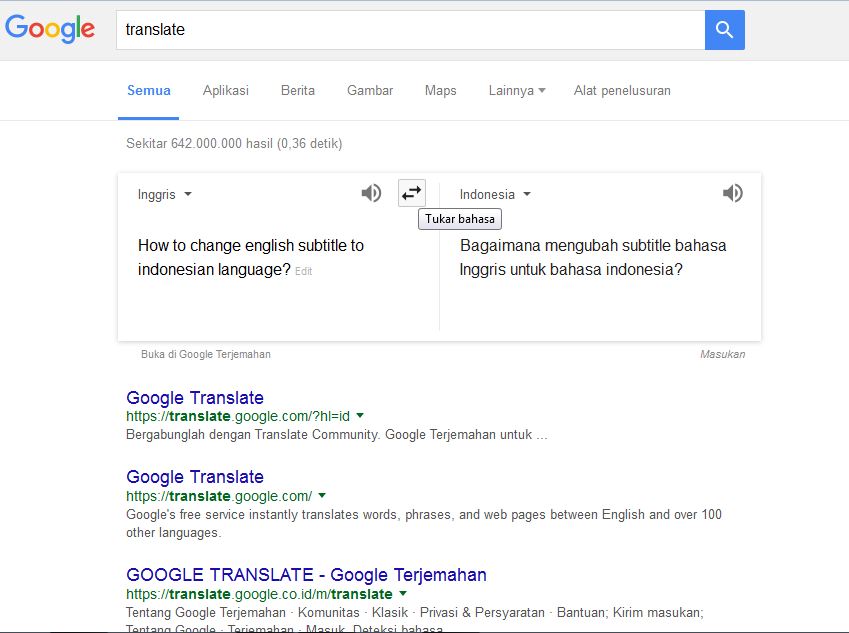This screenshot has width=849, height=633.
Task: Open Alat penelusuran search tools
Action: (622, 90)
